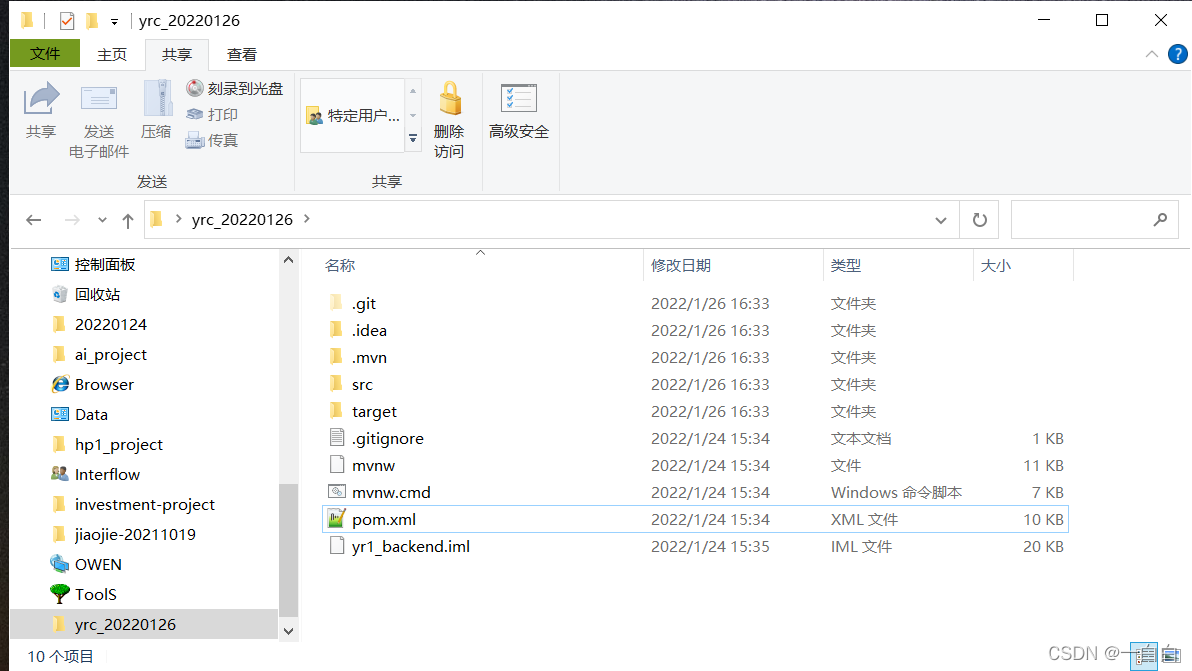Collapse the ribbon with the chevron
This screenshot has height=671, width=1192.
pos(1152,54)
